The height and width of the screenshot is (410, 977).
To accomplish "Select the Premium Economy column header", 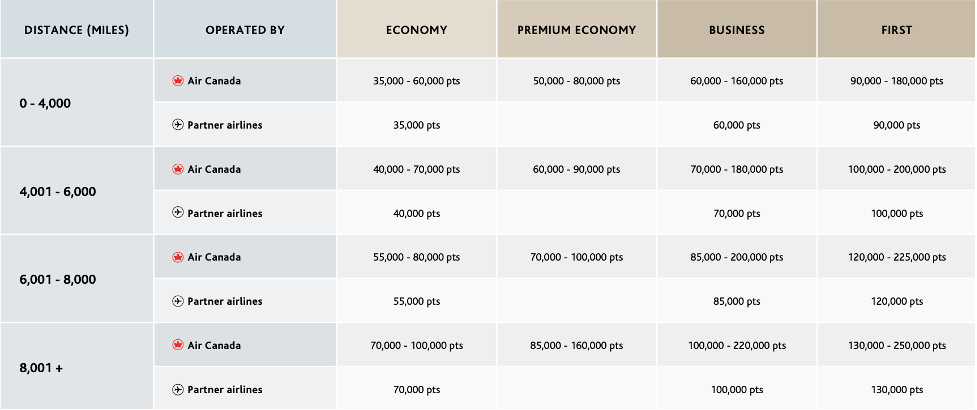I will [x=576, y=30].
